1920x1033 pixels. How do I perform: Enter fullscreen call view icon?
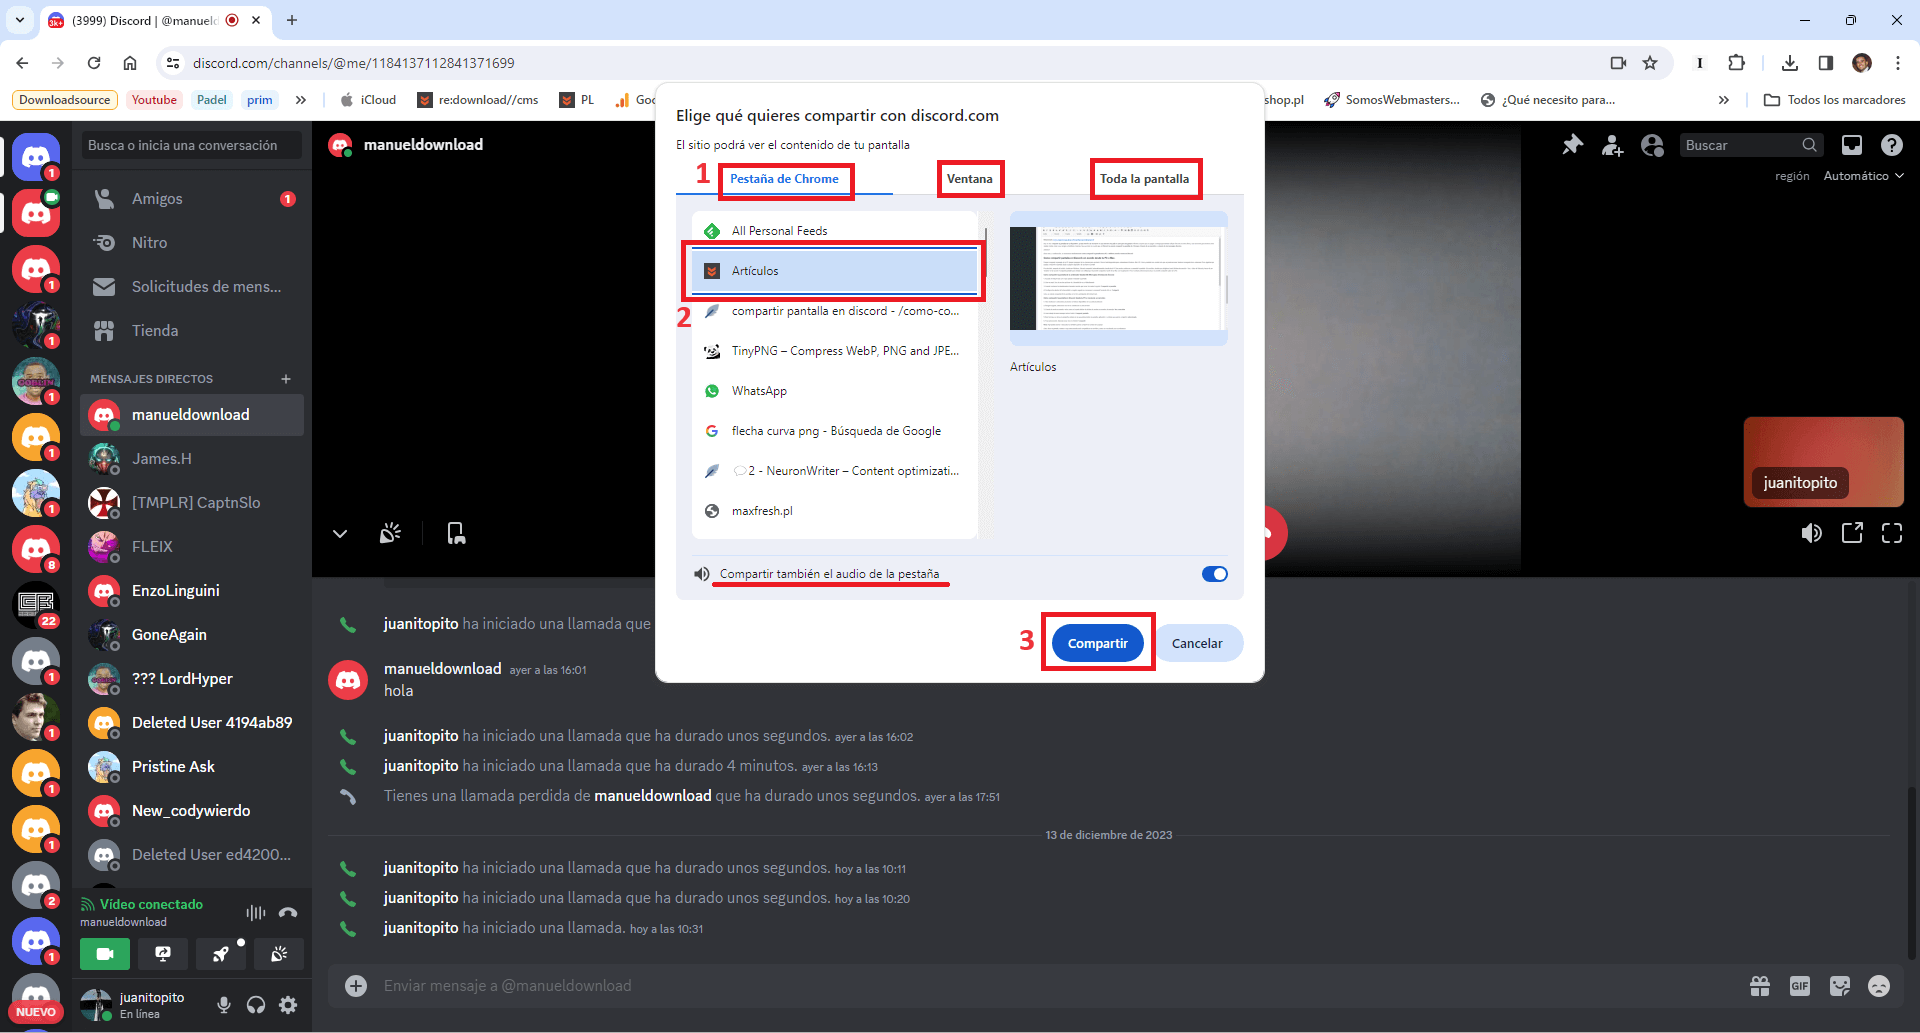[1892, 533]
